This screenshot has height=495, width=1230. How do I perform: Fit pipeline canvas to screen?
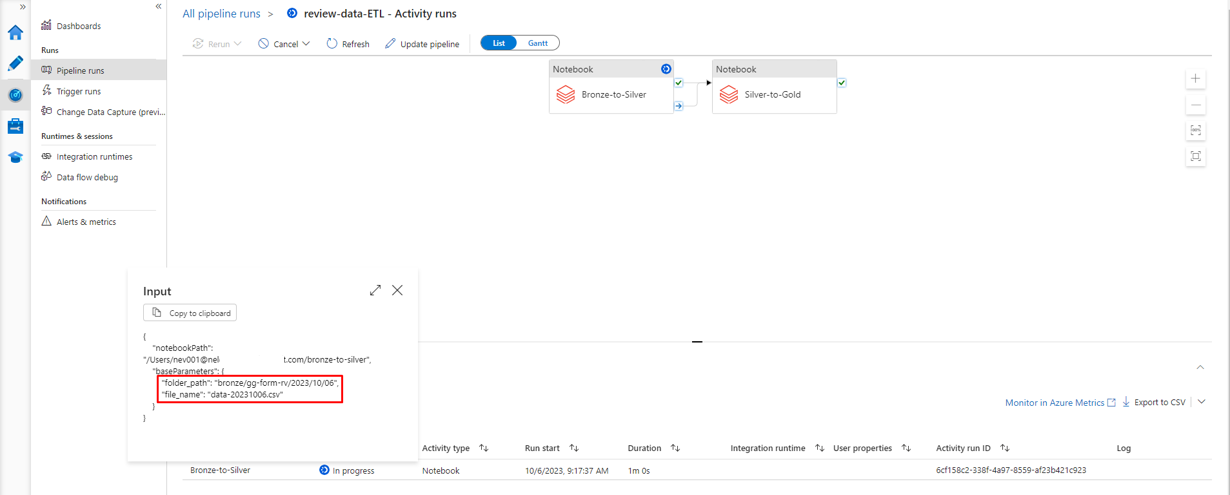(x=1196, y=156)
